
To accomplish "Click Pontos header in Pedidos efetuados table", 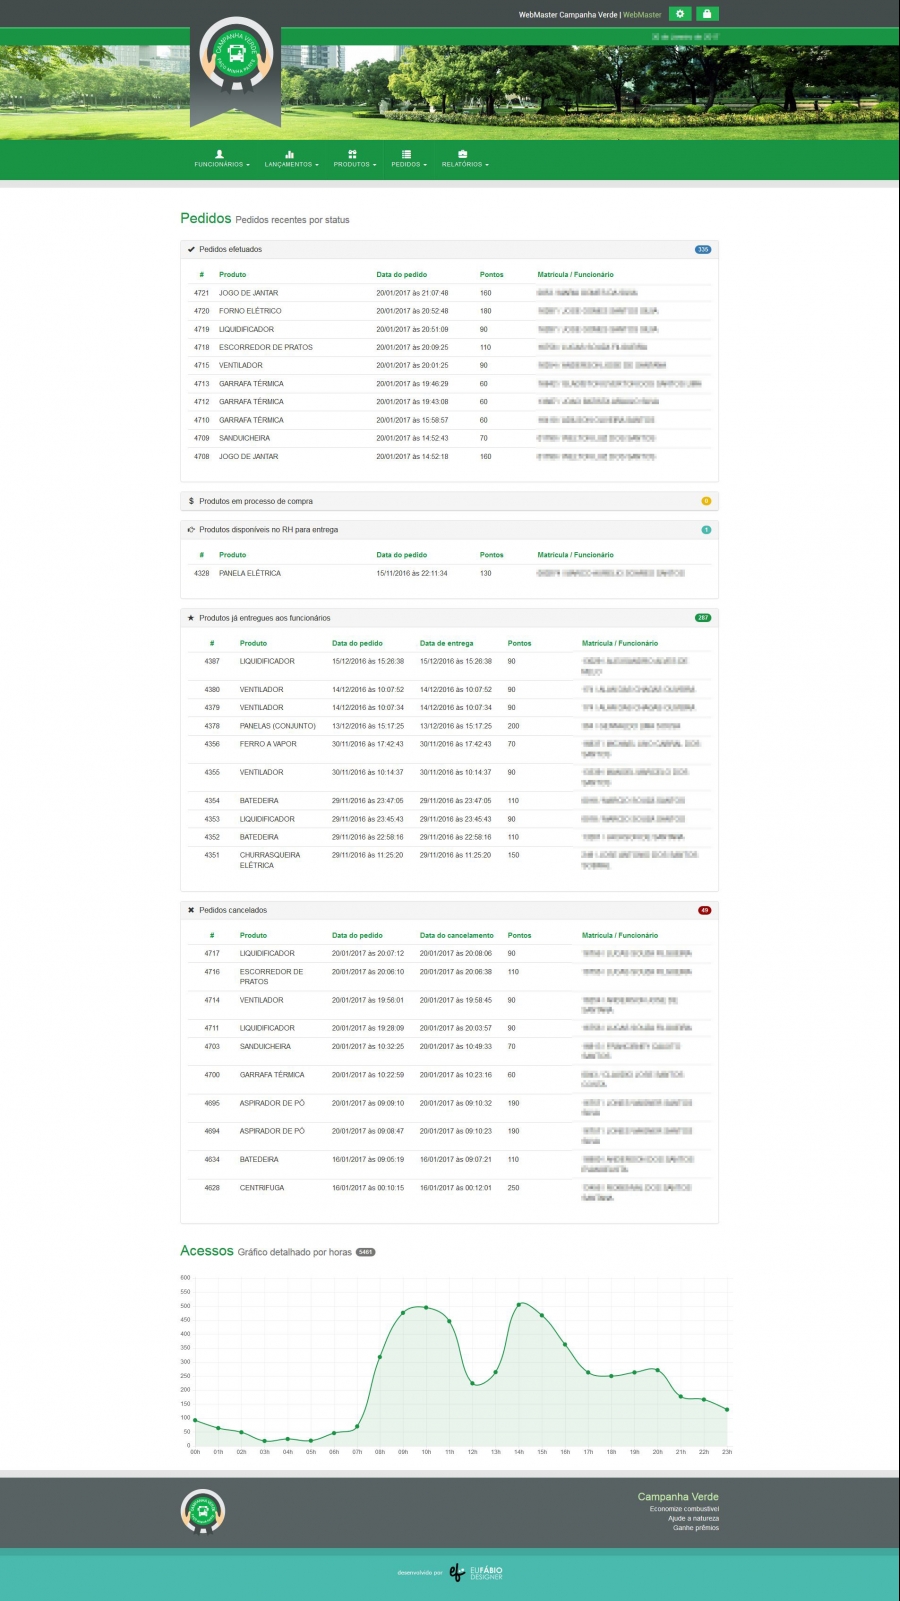I will pos(492,274).
